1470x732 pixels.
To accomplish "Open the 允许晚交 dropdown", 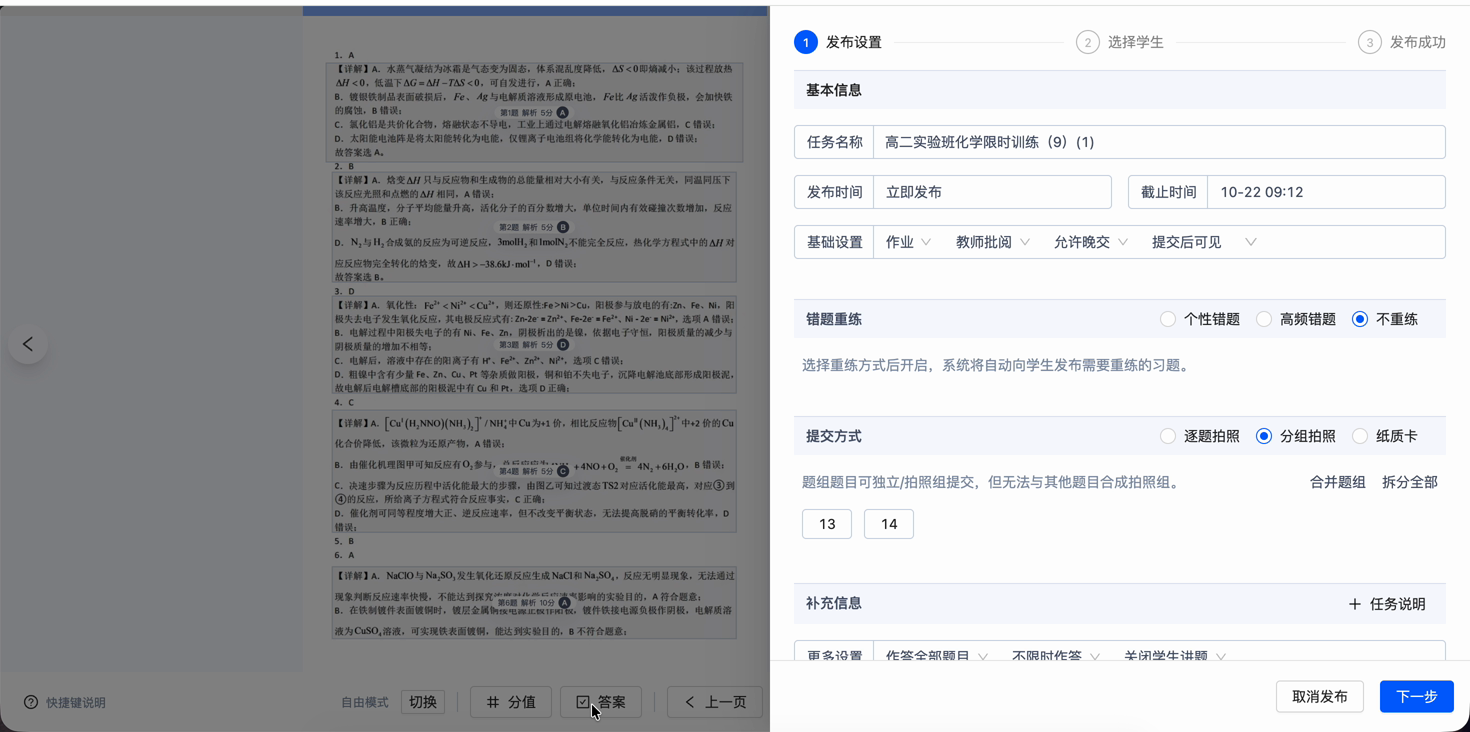I will coord(1091,242).
